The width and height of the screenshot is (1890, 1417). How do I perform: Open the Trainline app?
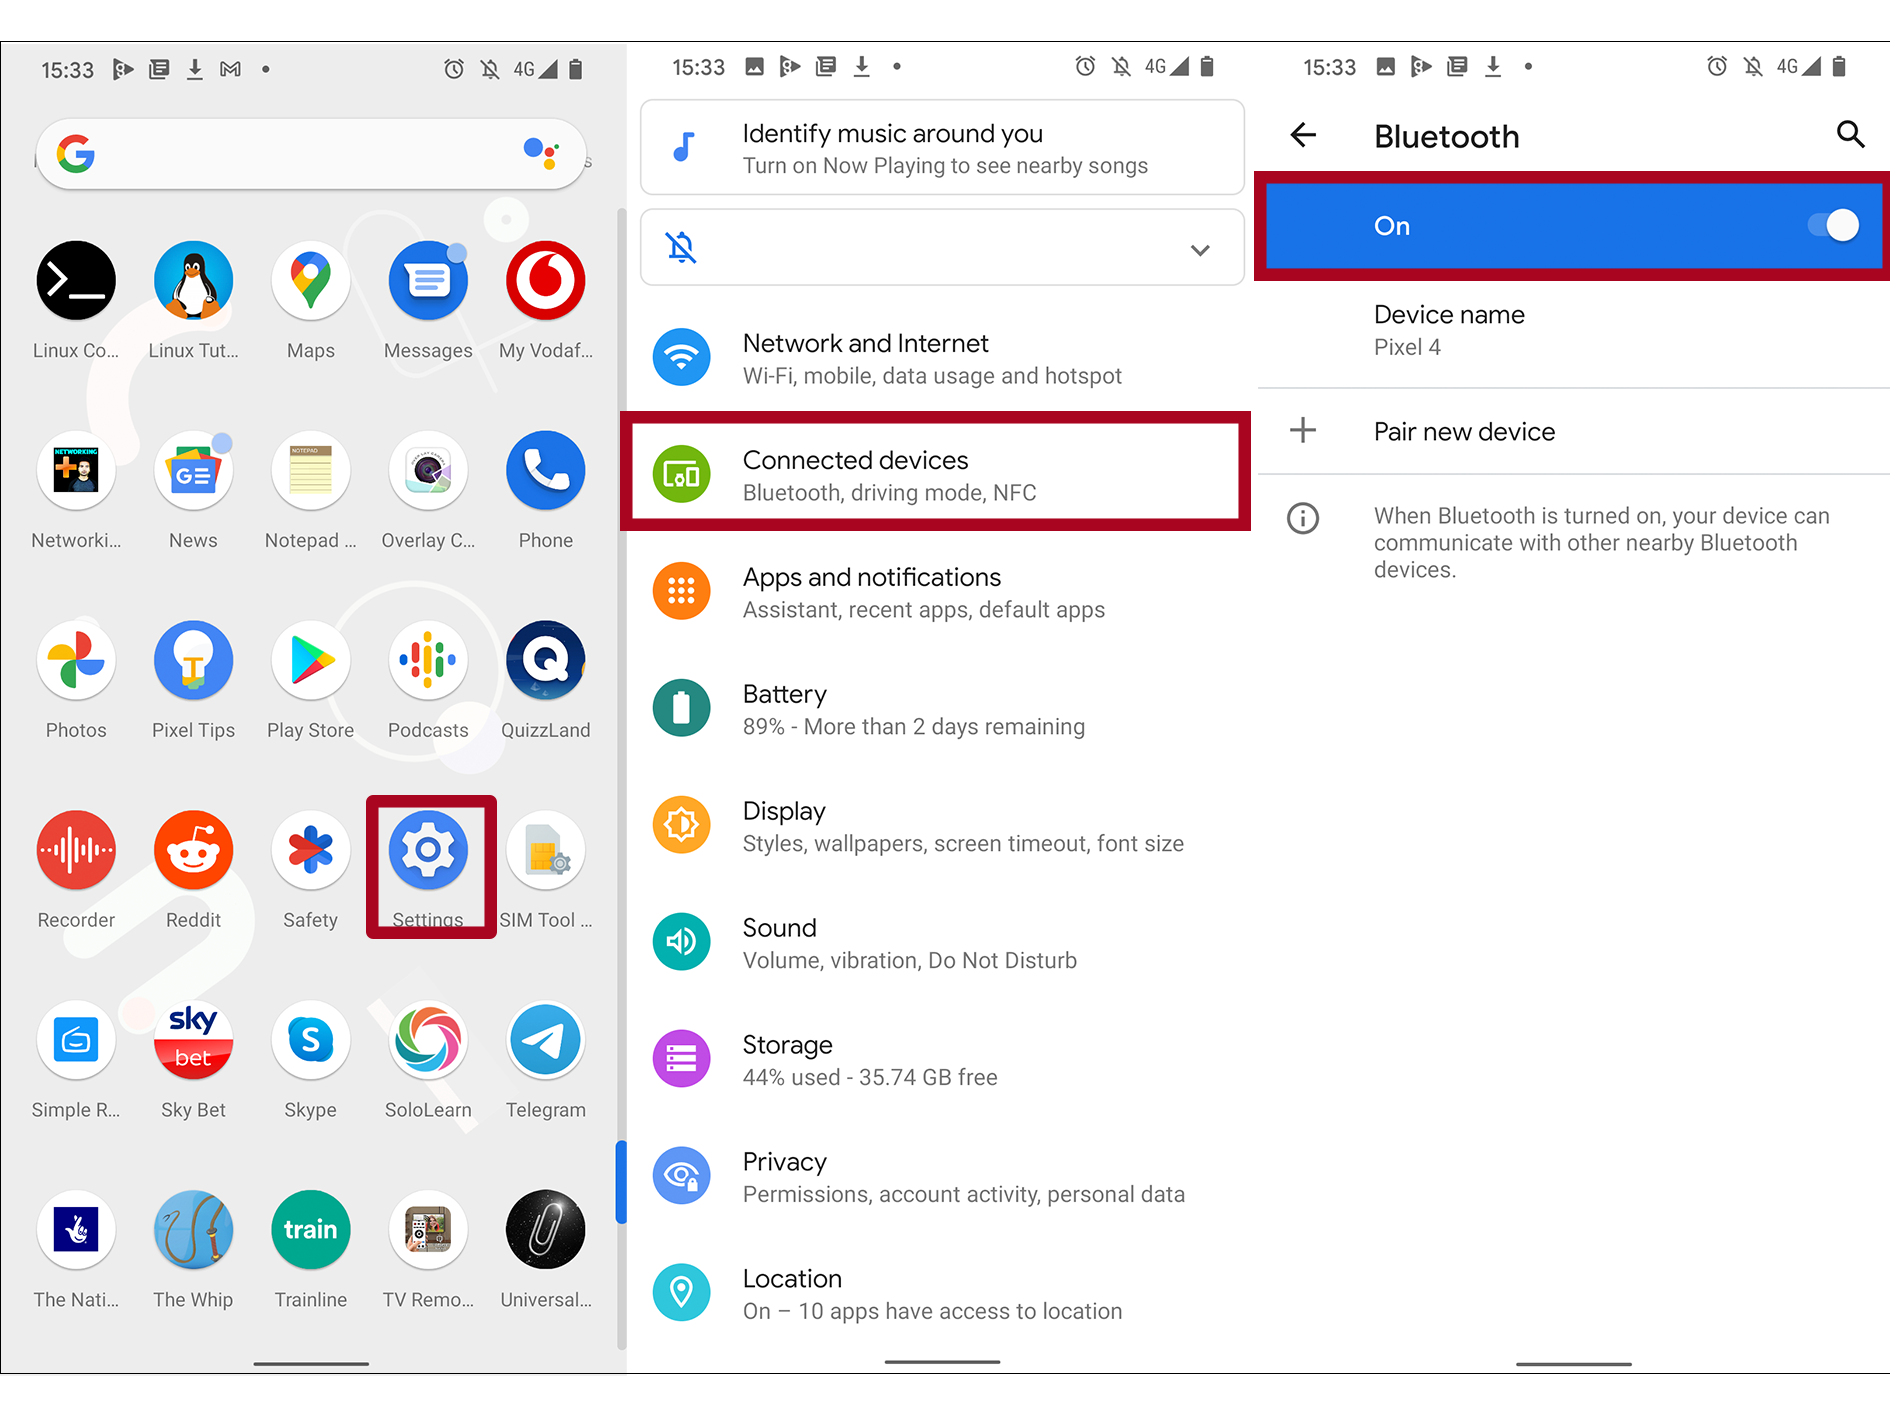tap(310, 1230)
